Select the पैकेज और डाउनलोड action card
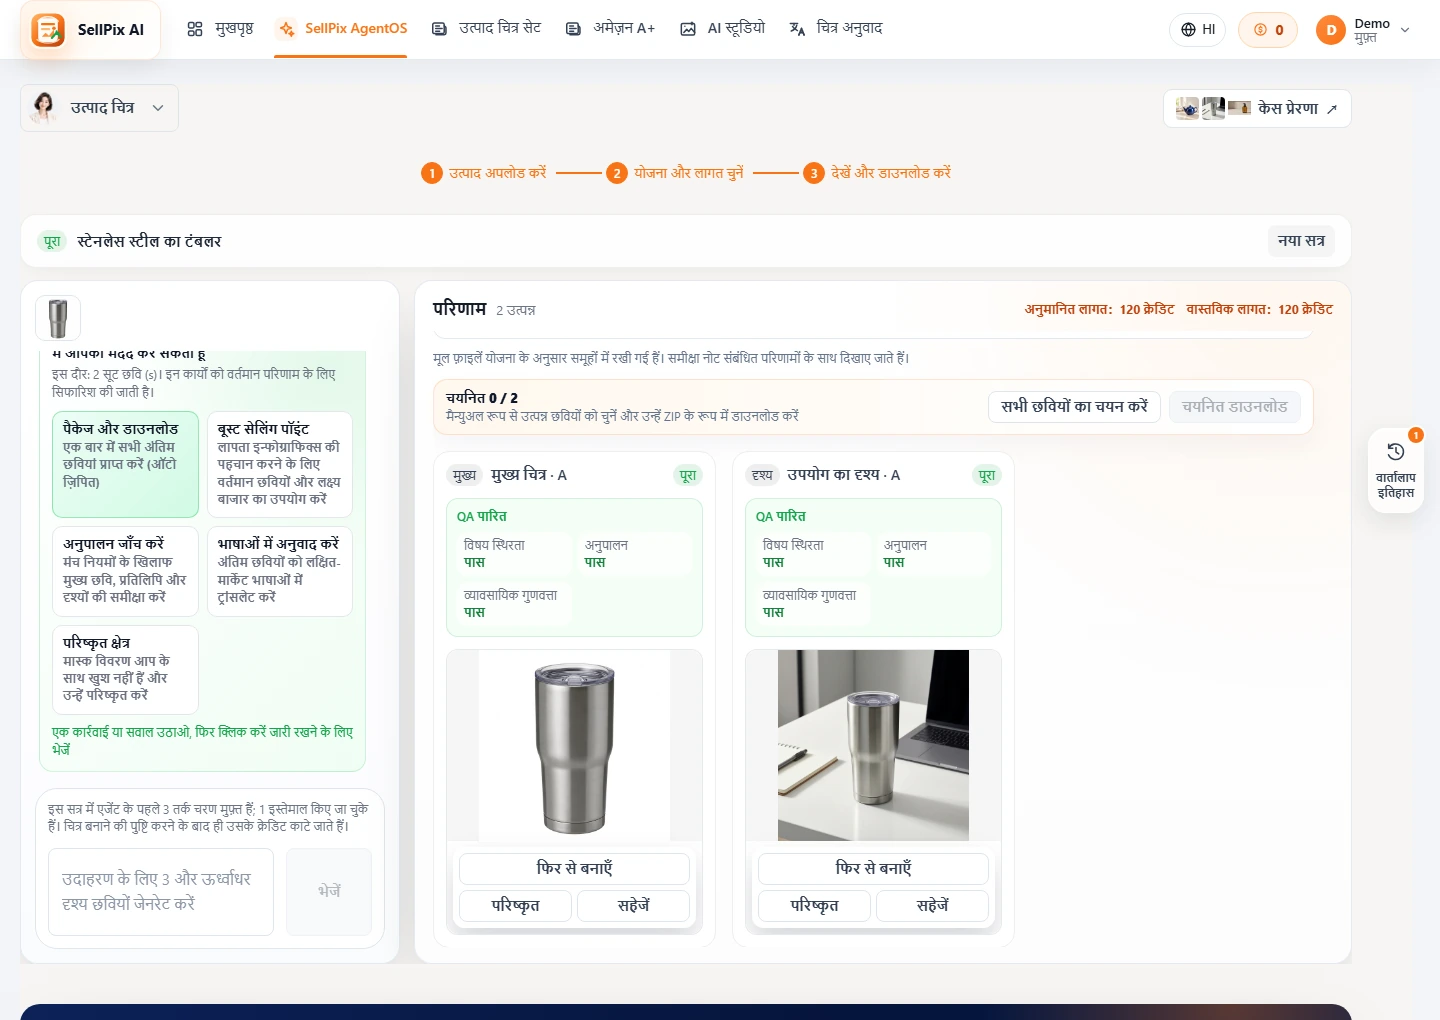Image resolution: width=1440 pixels, height=1020 pixels. (125, 464)
